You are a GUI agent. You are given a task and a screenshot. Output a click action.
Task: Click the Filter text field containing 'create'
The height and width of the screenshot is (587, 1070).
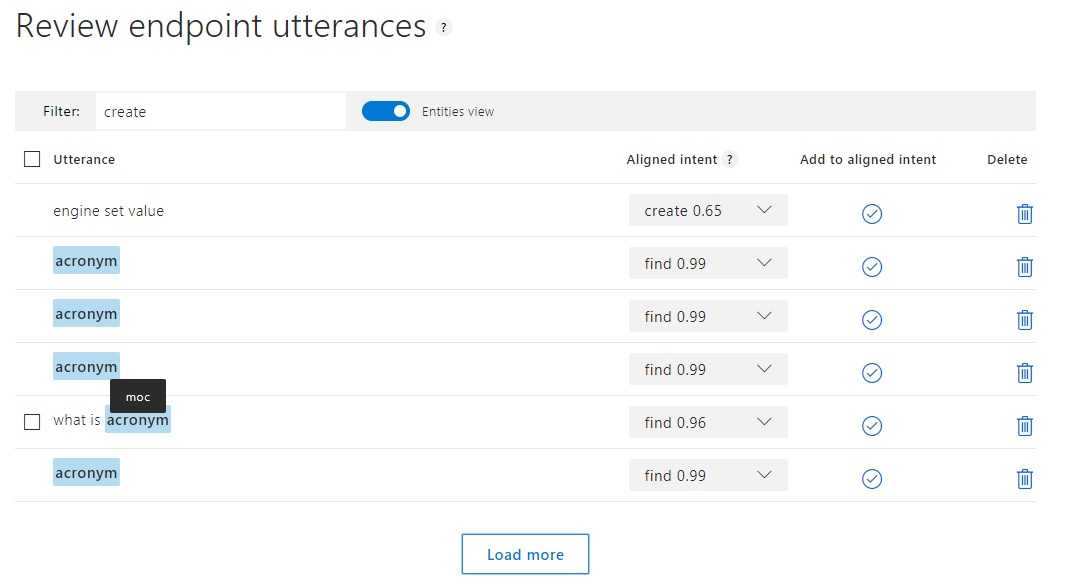(220, 112)
